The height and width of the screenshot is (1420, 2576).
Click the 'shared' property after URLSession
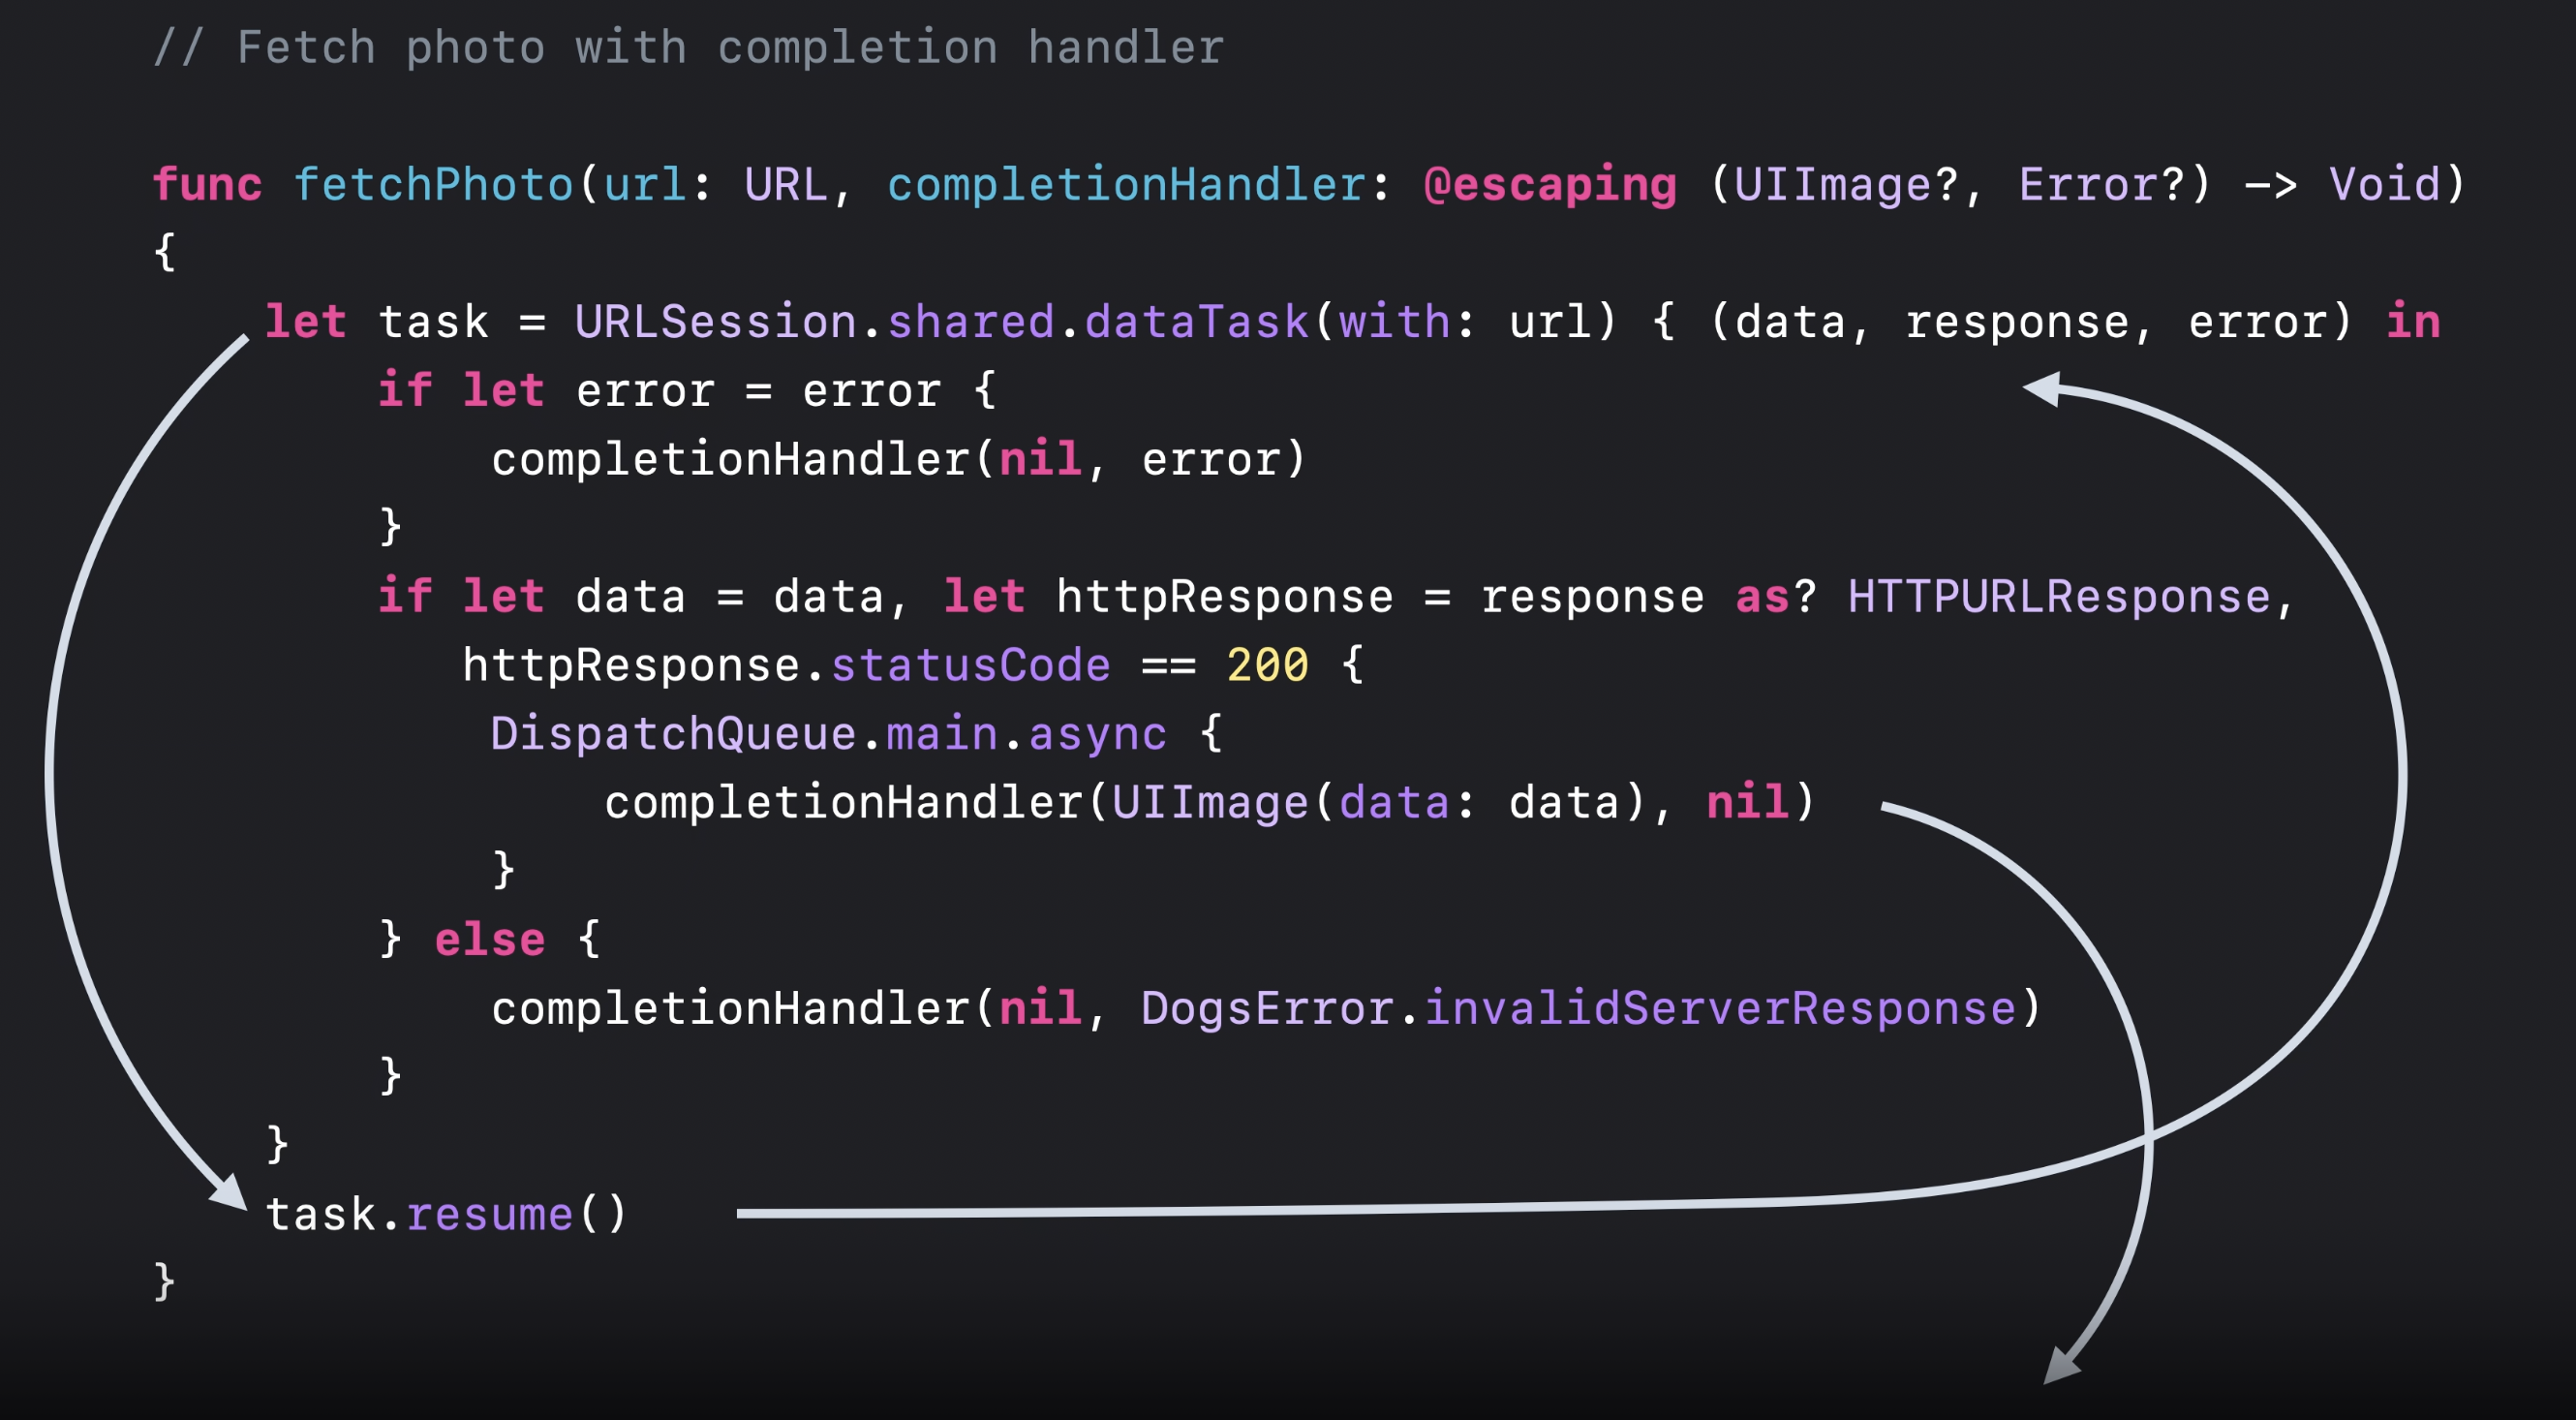tap(970, 322)
